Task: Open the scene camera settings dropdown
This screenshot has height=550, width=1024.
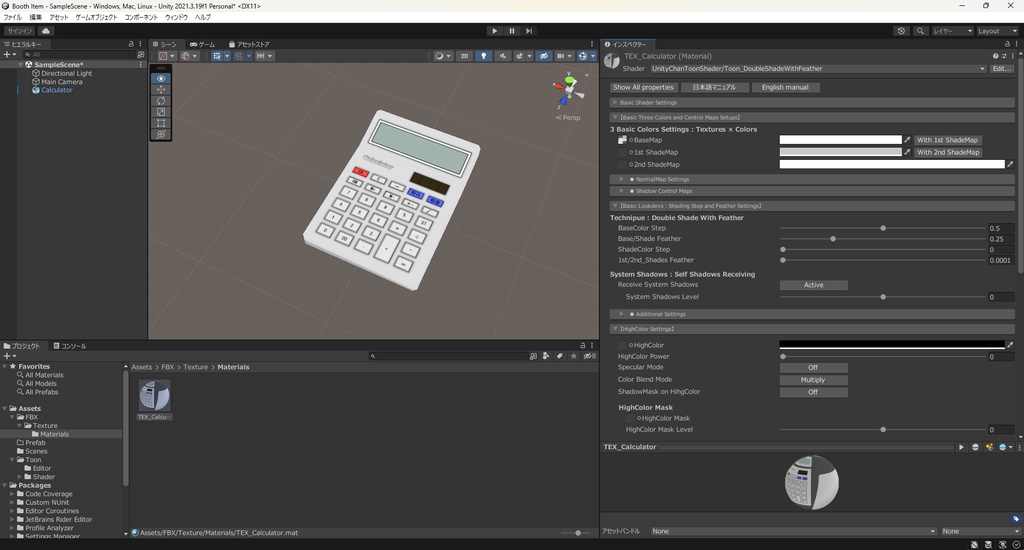Action: (564, 56)
